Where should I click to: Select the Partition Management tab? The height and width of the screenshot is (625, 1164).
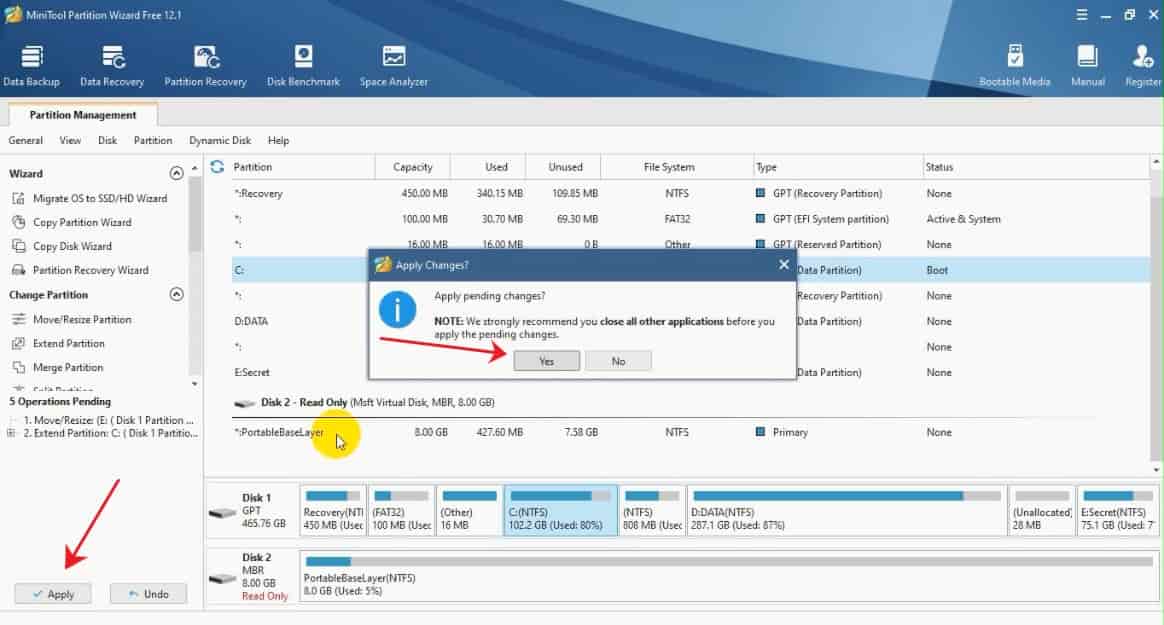click(82, 115)
